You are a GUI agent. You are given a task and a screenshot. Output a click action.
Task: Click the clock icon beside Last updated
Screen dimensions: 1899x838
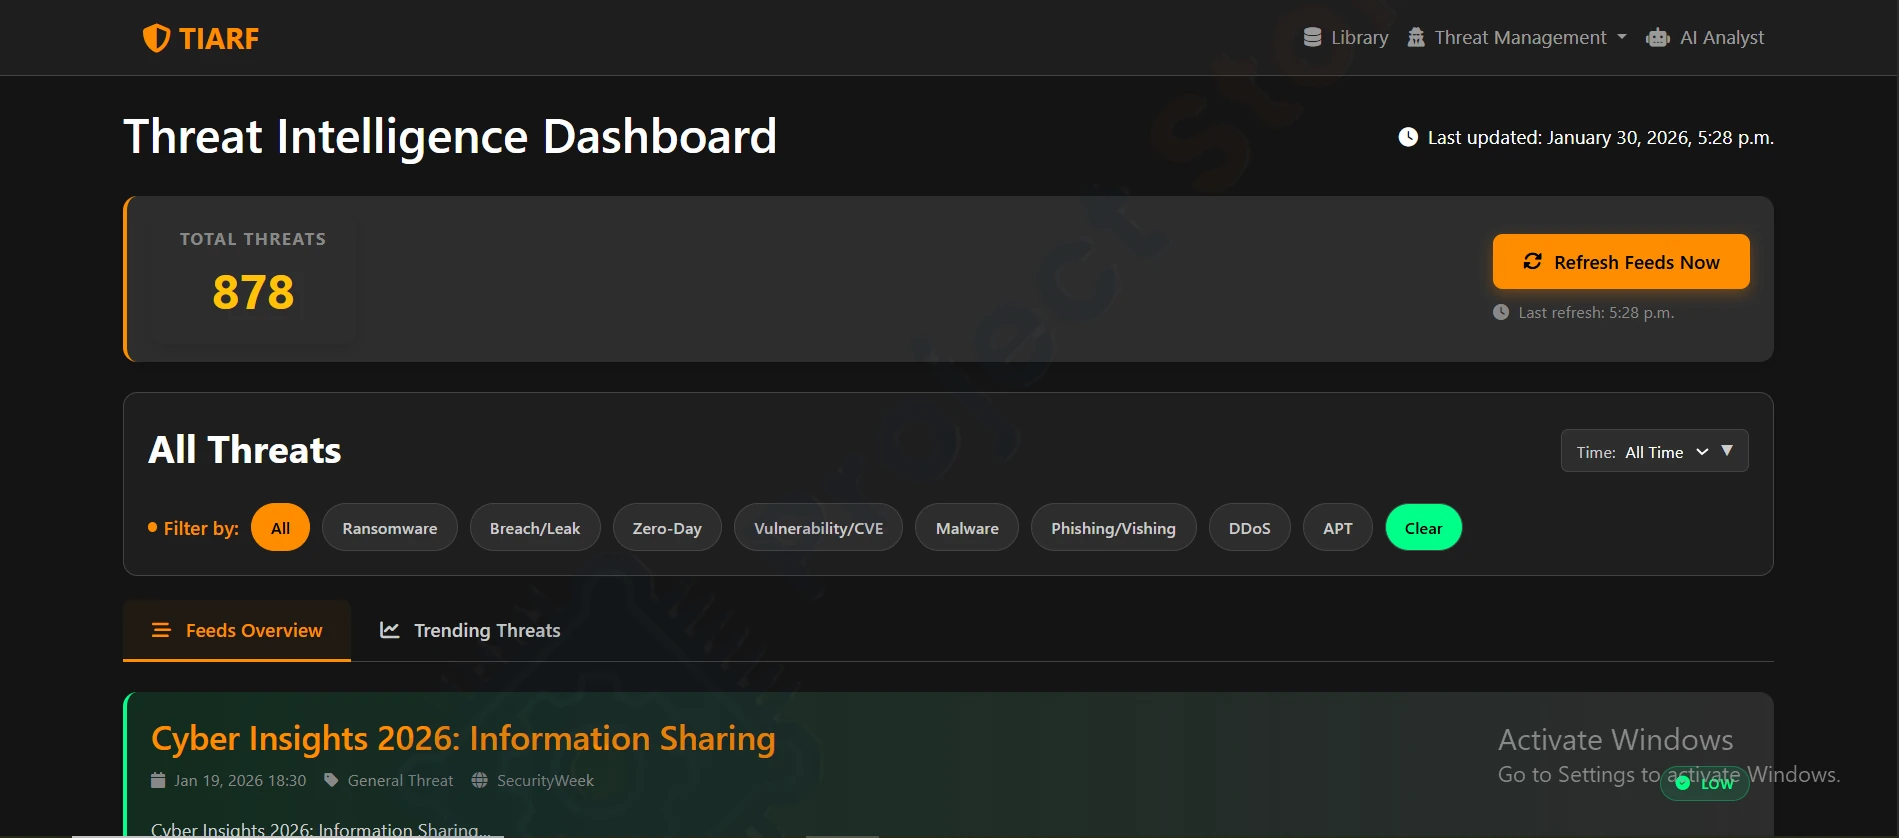tap(1408, 137)
